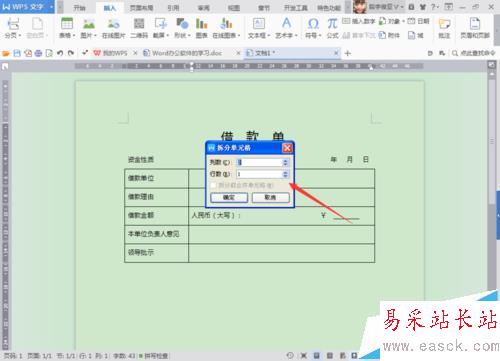Click the 形状 (Shapes) icon

pyautogui.click(x=182, y=24)
